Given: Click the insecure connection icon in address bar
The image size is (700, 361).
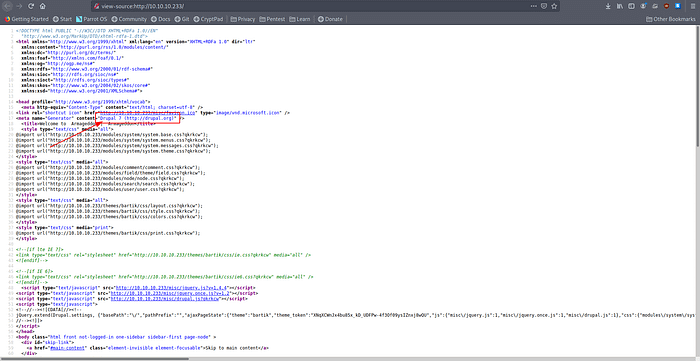Looking at the screenshot, I should [x=97, y=6].
